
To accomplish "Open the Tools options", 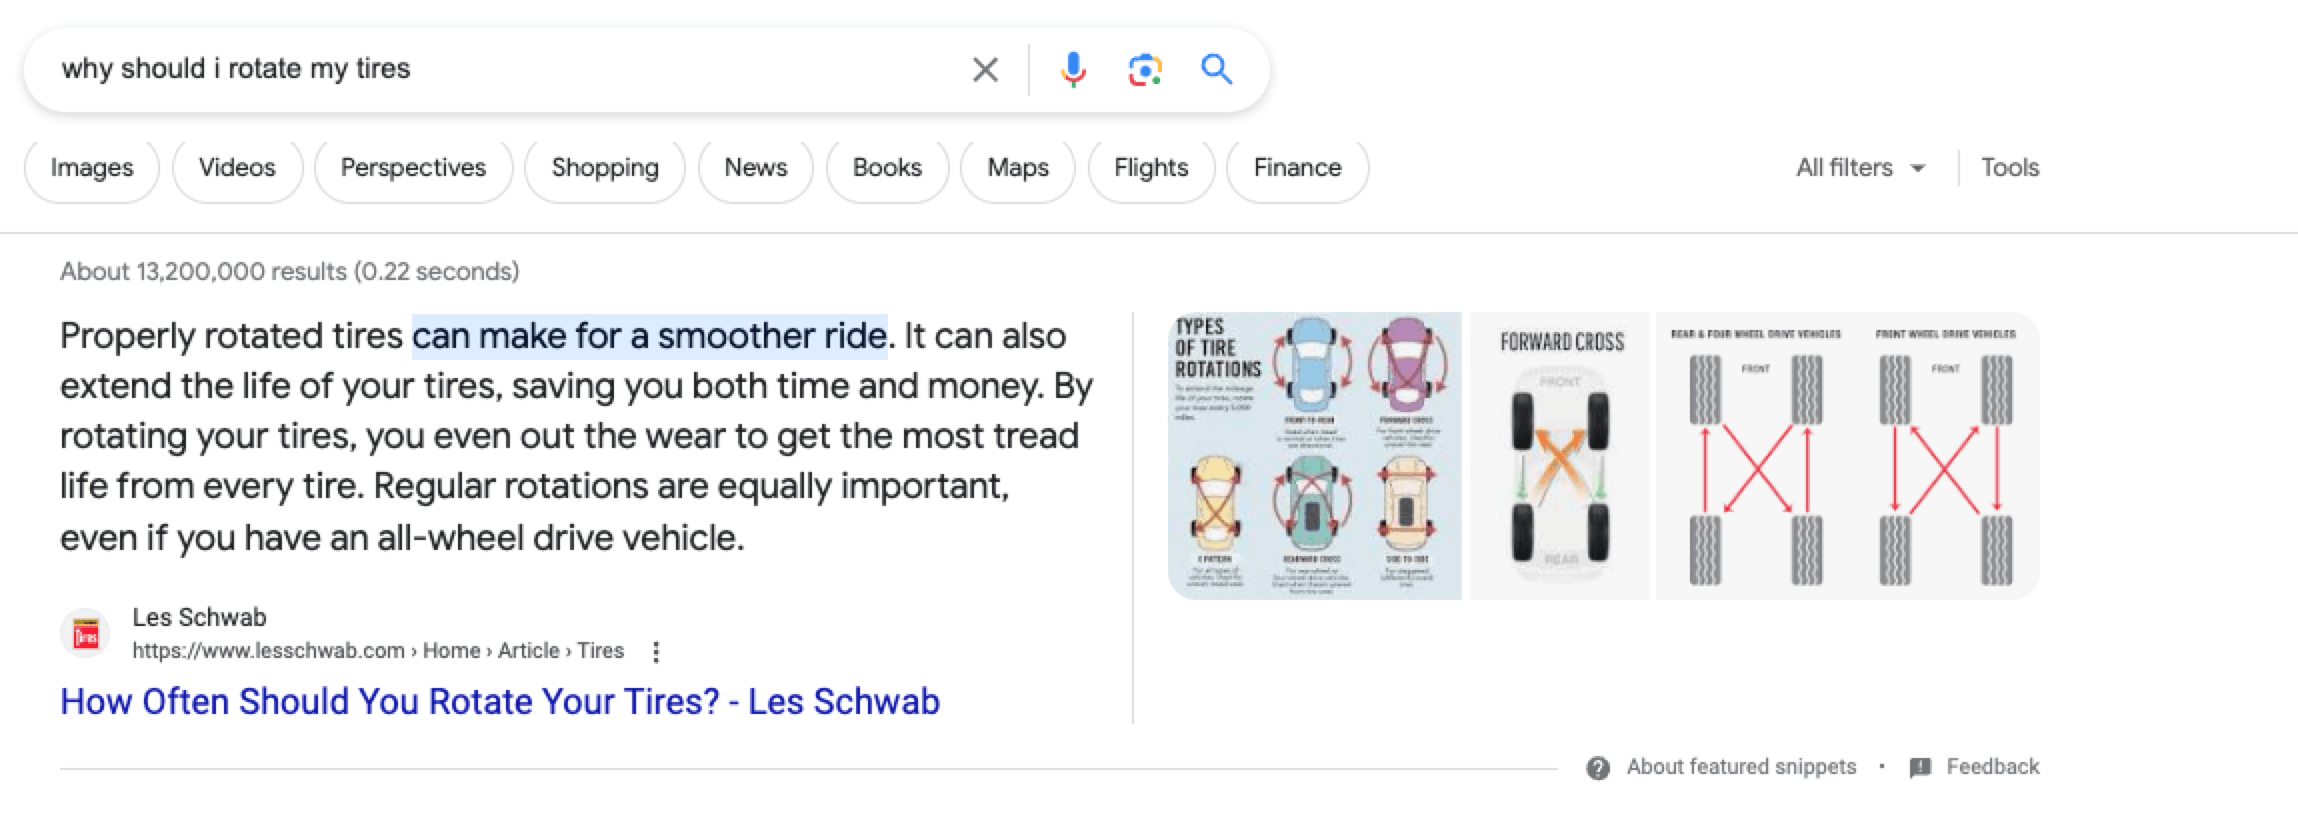I will [x=2010, y=168].
